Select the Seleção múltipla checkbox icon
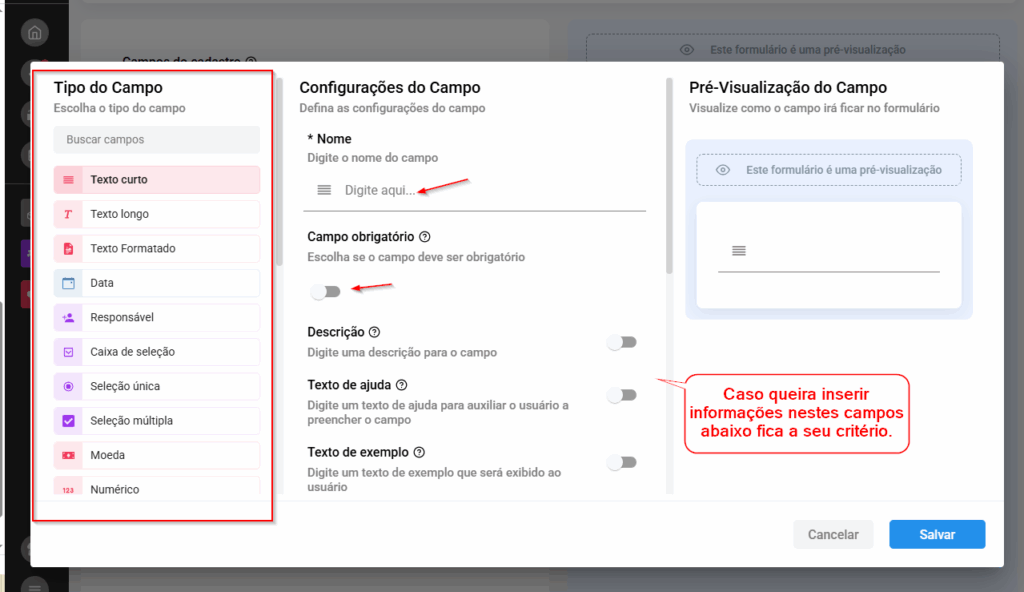This screenshot has height=592, width=1024. [68, 421]
